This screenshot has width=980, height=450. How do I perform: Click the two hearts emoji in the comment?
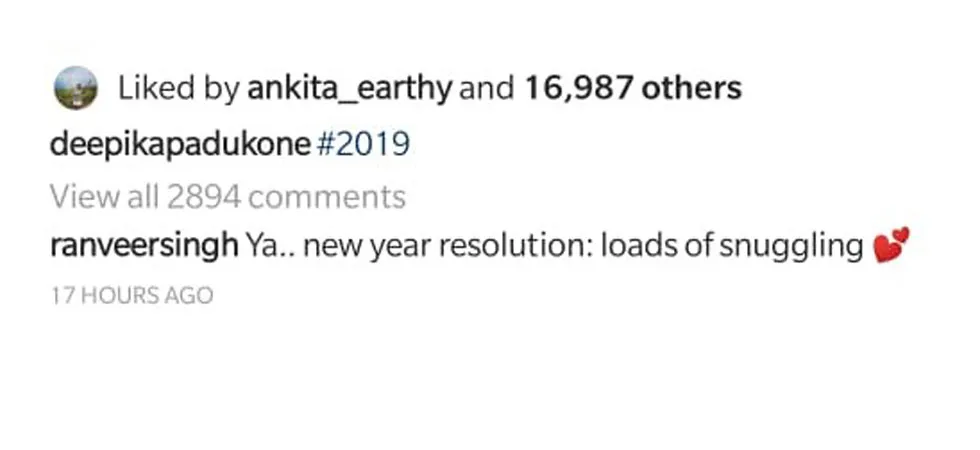tap(891, 244)
